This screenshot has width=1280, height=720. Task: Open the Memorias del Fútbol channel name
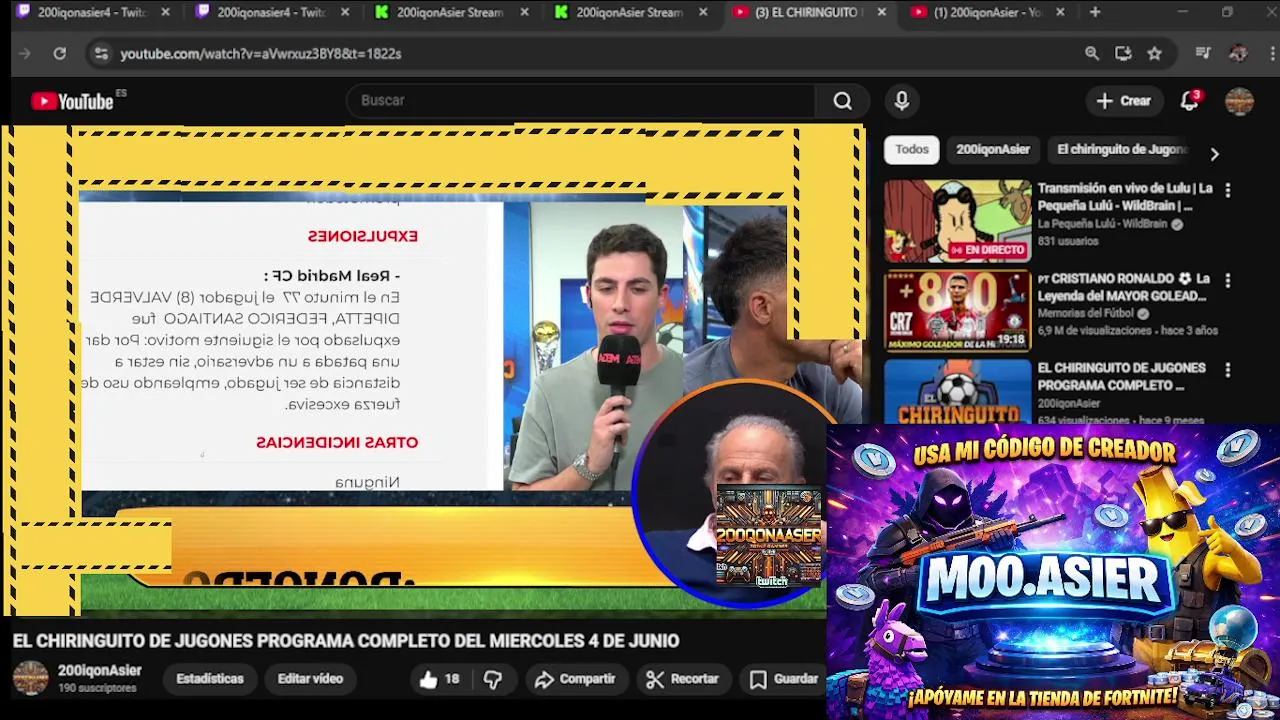[1087, 314]
